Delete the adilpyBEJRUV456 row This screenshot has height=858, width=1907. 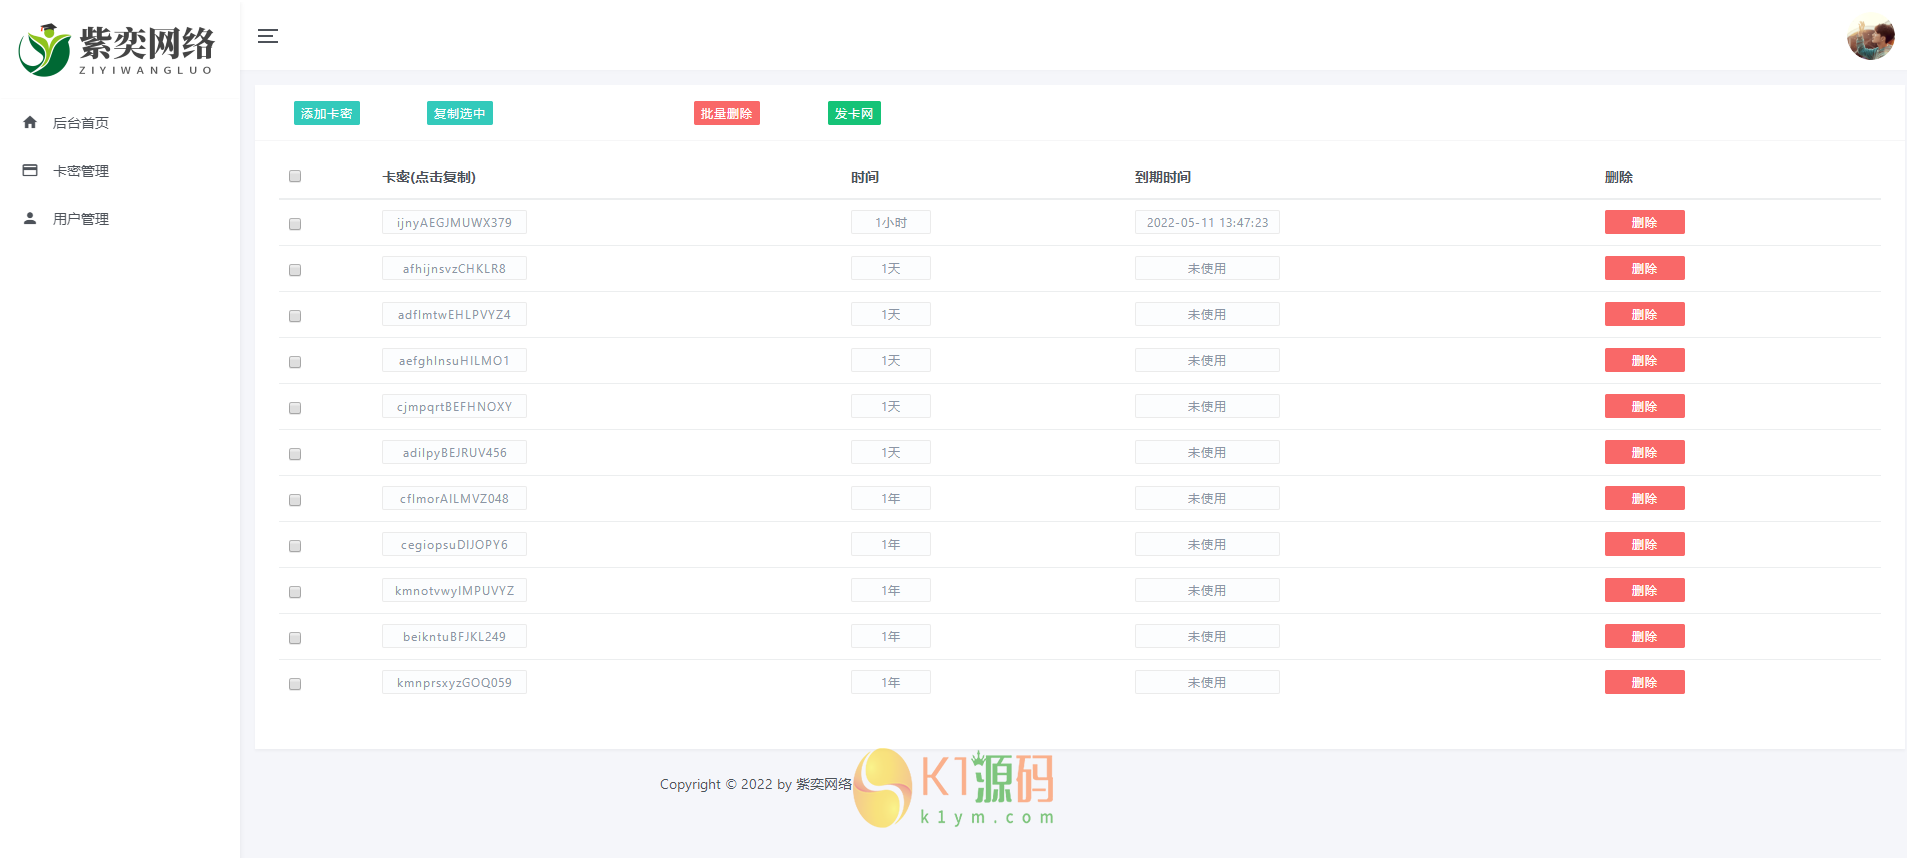[x=1644, y=452]
